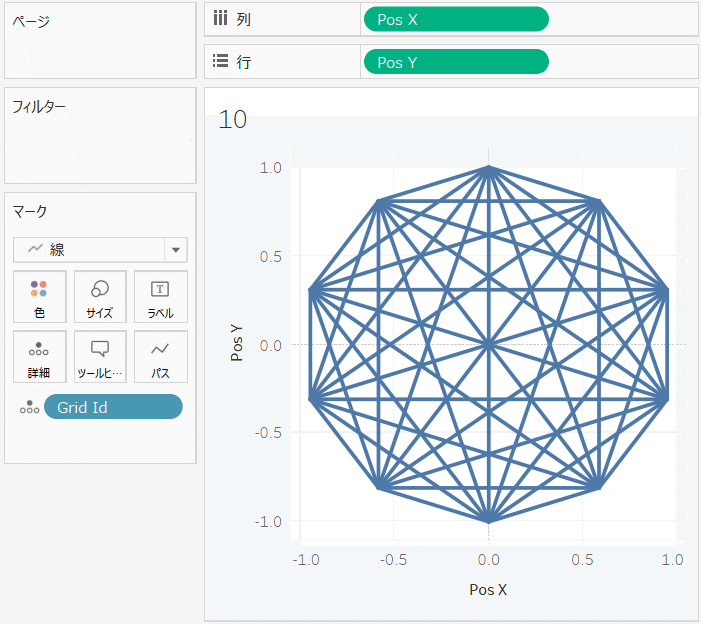Open the Path (パス) marks card
The height and width of the screenshot is (624, 701).
pyautogui.click(x=160, y=357)
